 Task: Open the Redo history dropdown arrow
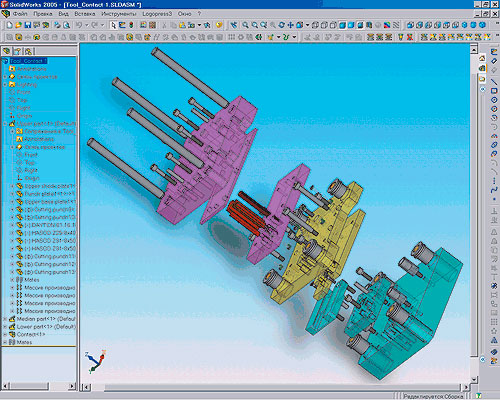(x=102, y=25)
